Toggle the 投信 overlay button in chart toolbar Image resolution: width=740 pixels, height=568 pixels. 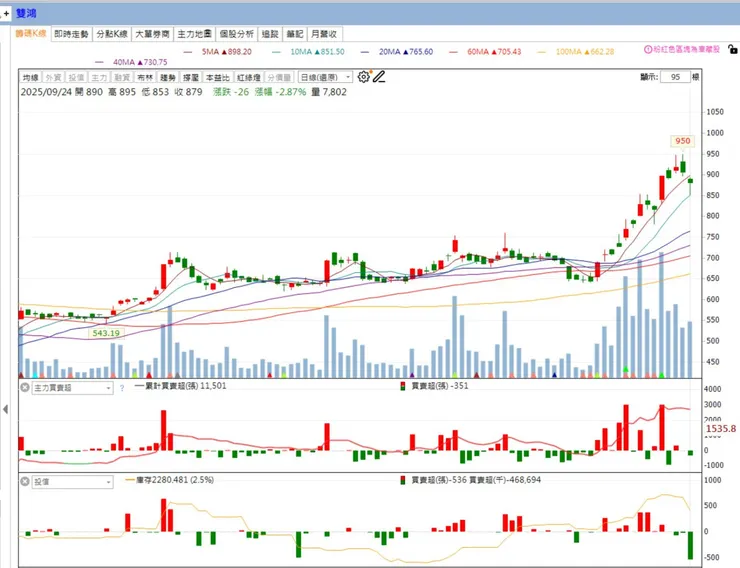pyautogui.click(x=76, y=77)
